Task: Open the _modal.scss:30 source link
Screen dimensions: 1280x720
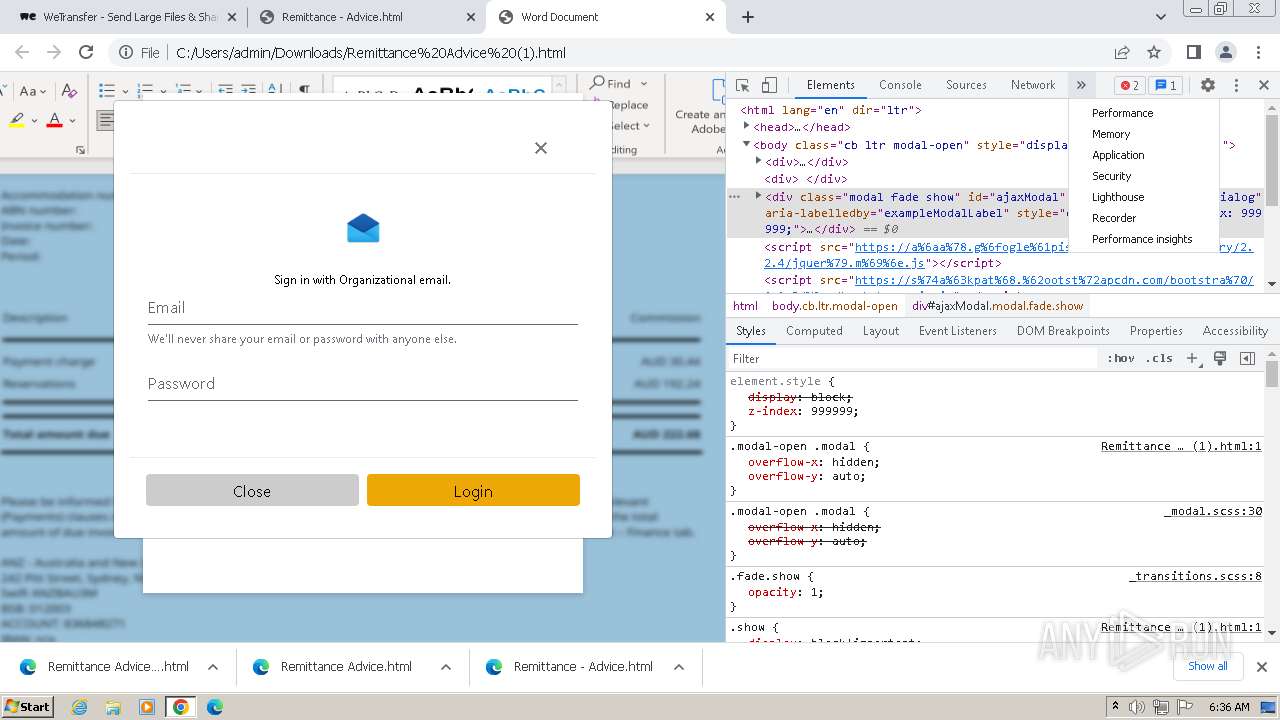Action: click(x=1213, y=511)
